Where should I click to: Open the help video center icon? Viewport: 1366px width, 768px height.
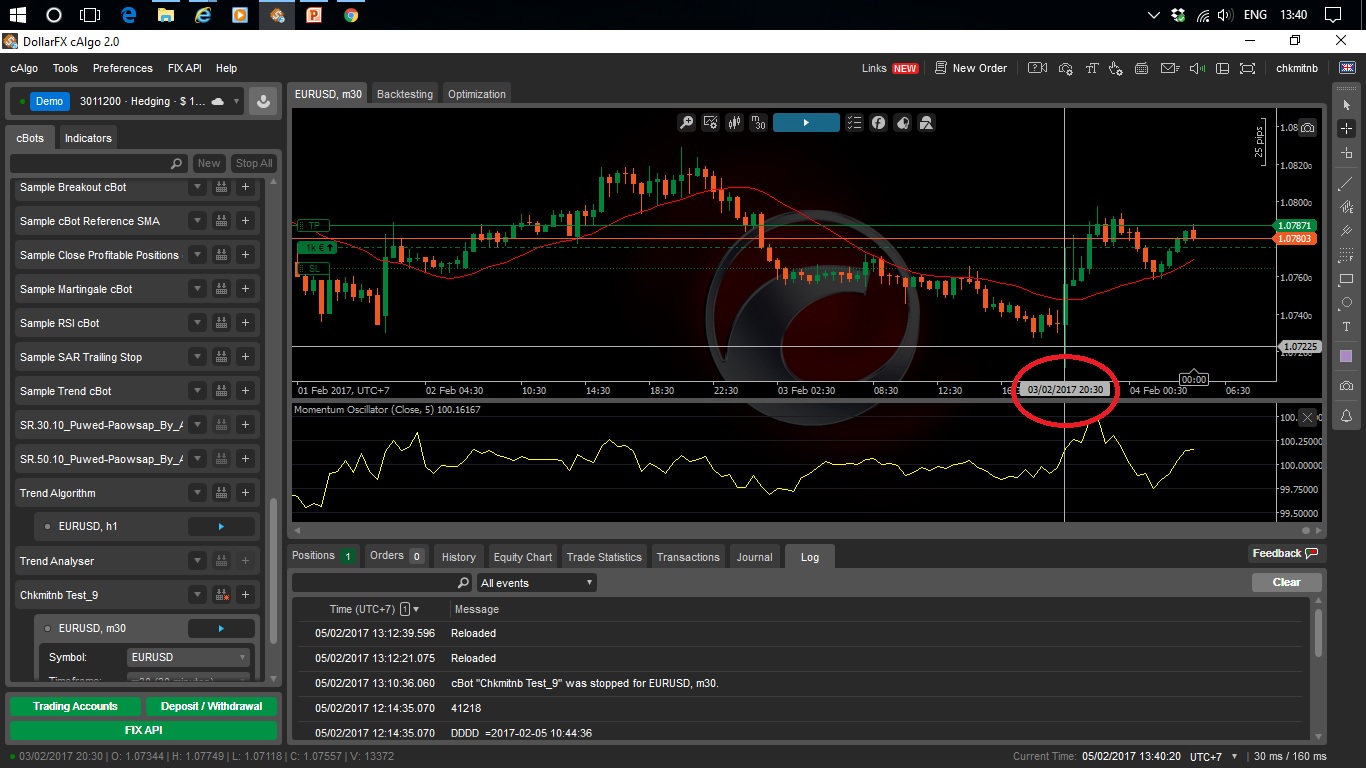click(x=1038, y=68)
